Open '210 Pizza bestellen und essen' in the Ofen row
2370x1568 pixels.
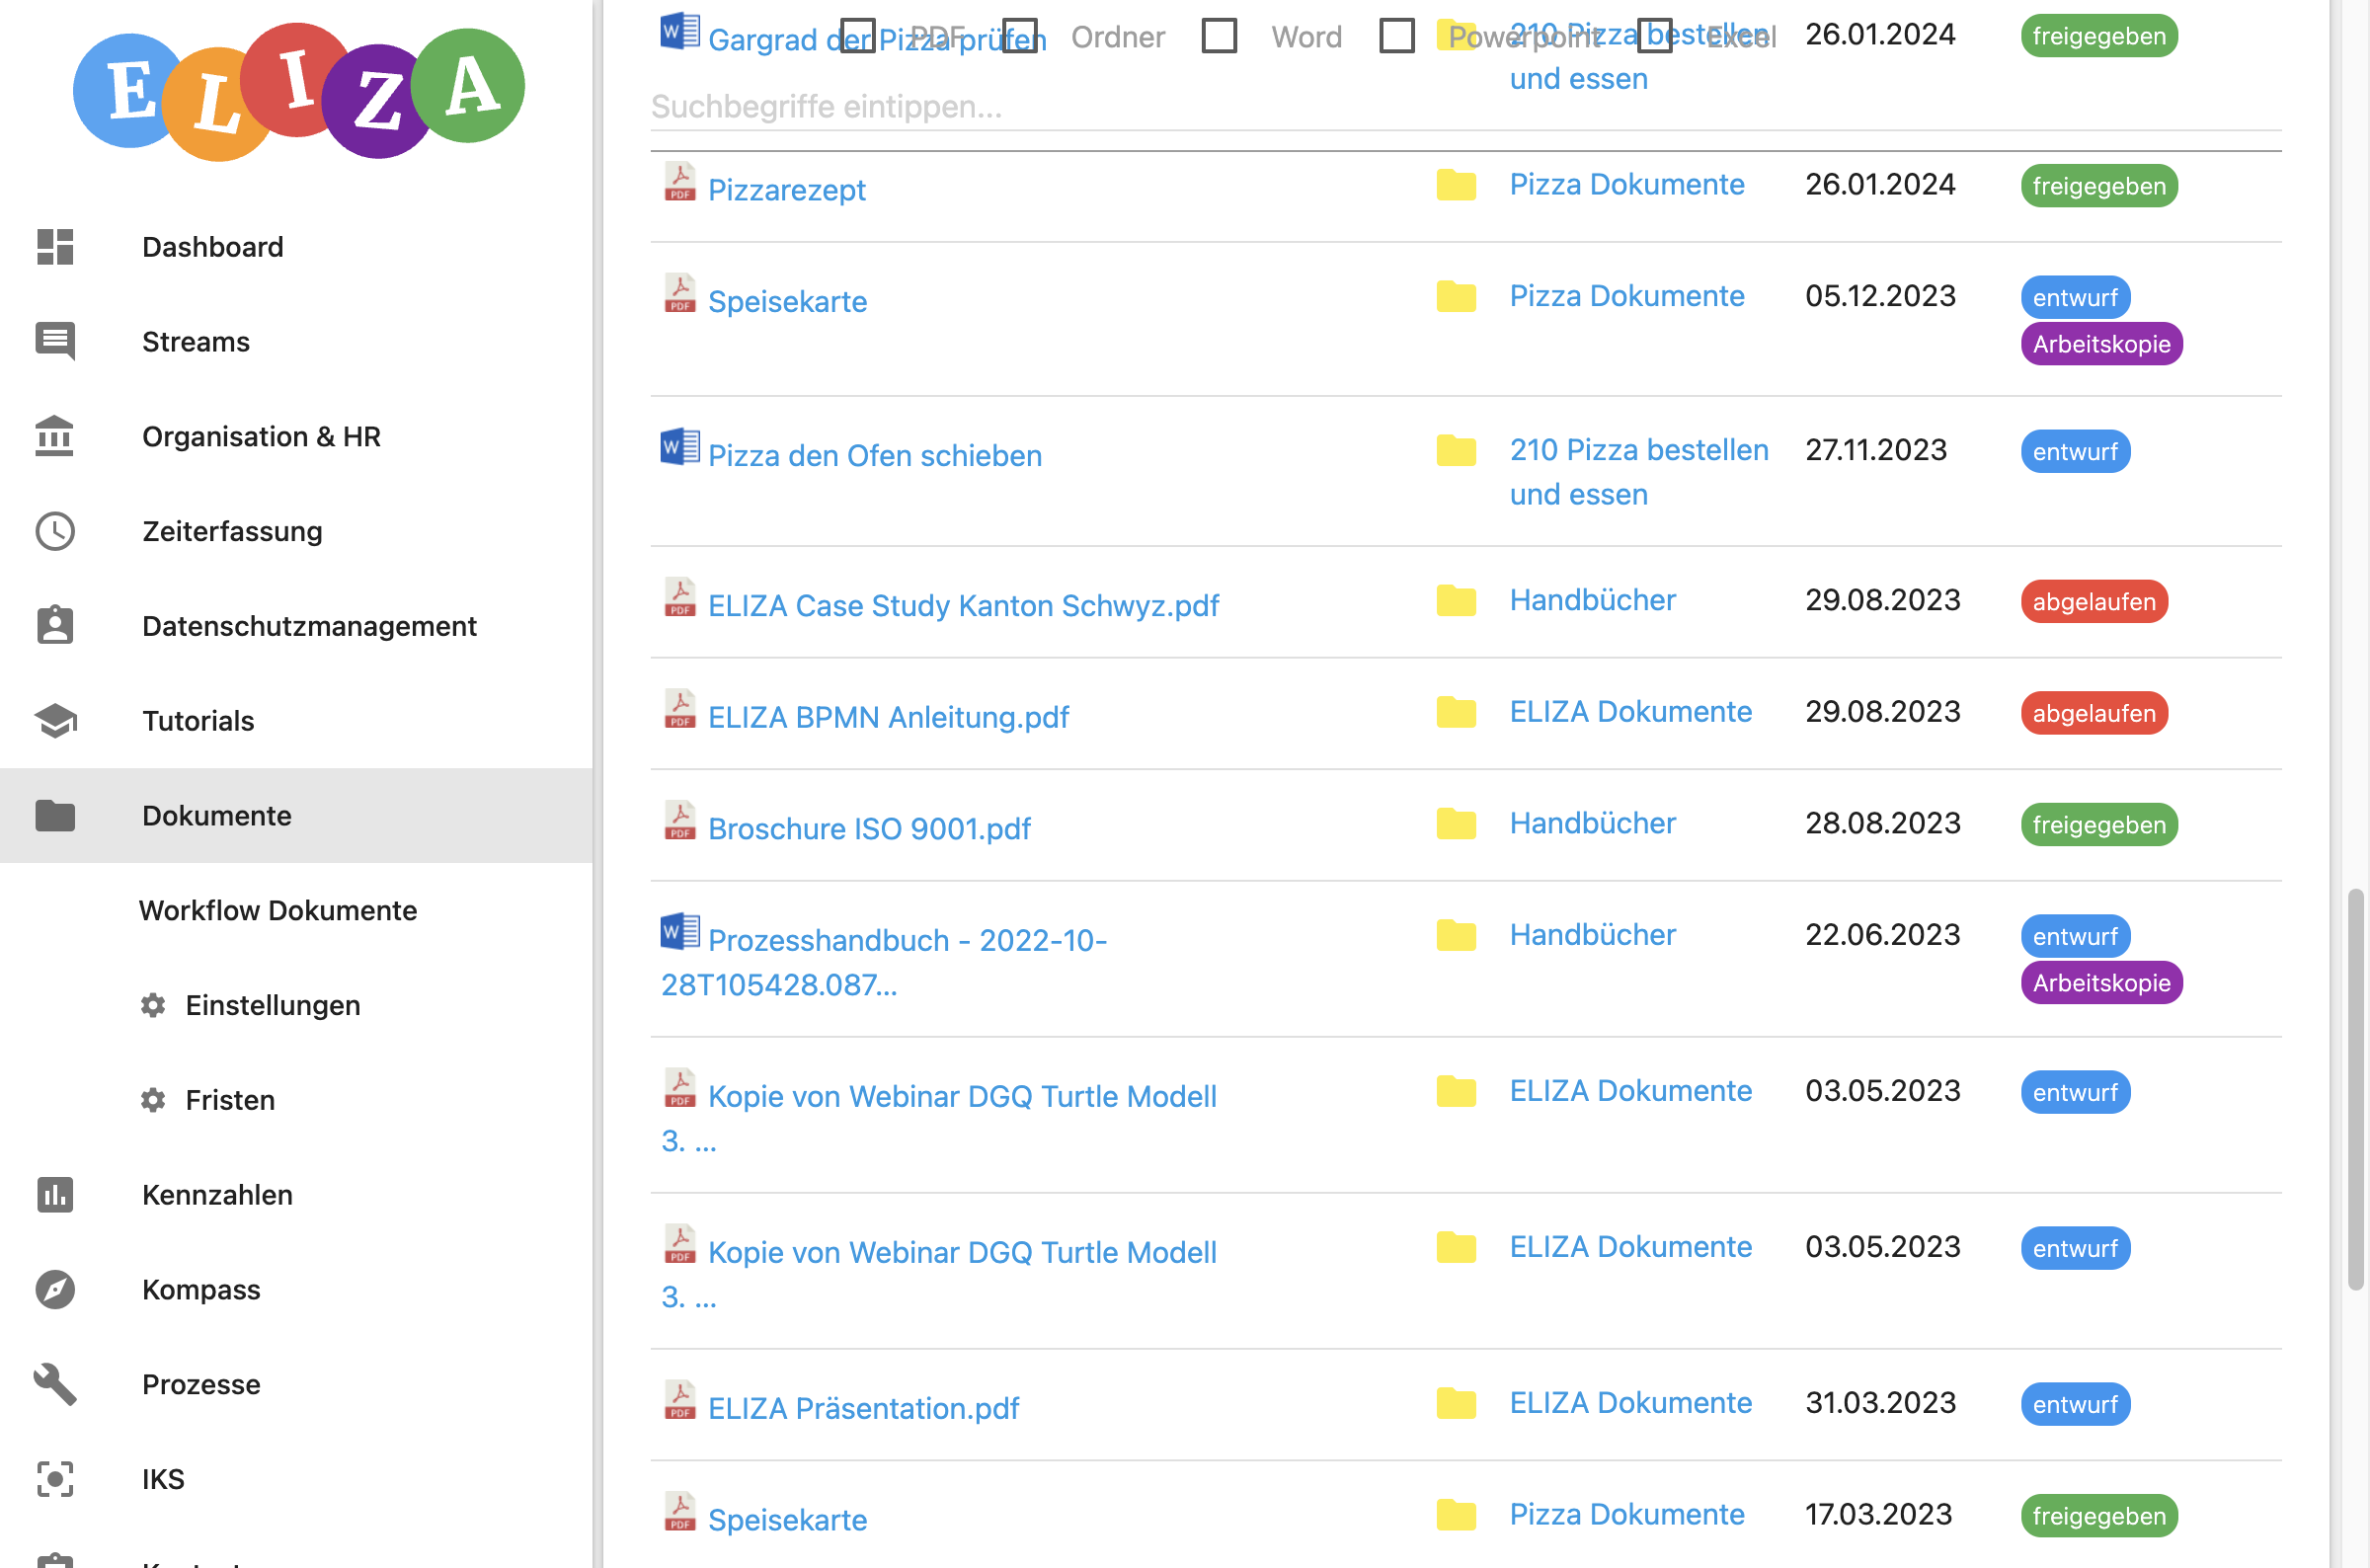tap(1639, 472)
